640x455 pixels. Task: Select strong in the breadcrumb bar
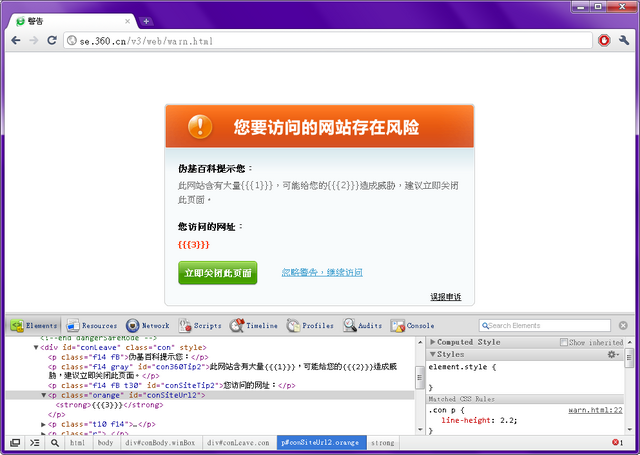point(383,442)
